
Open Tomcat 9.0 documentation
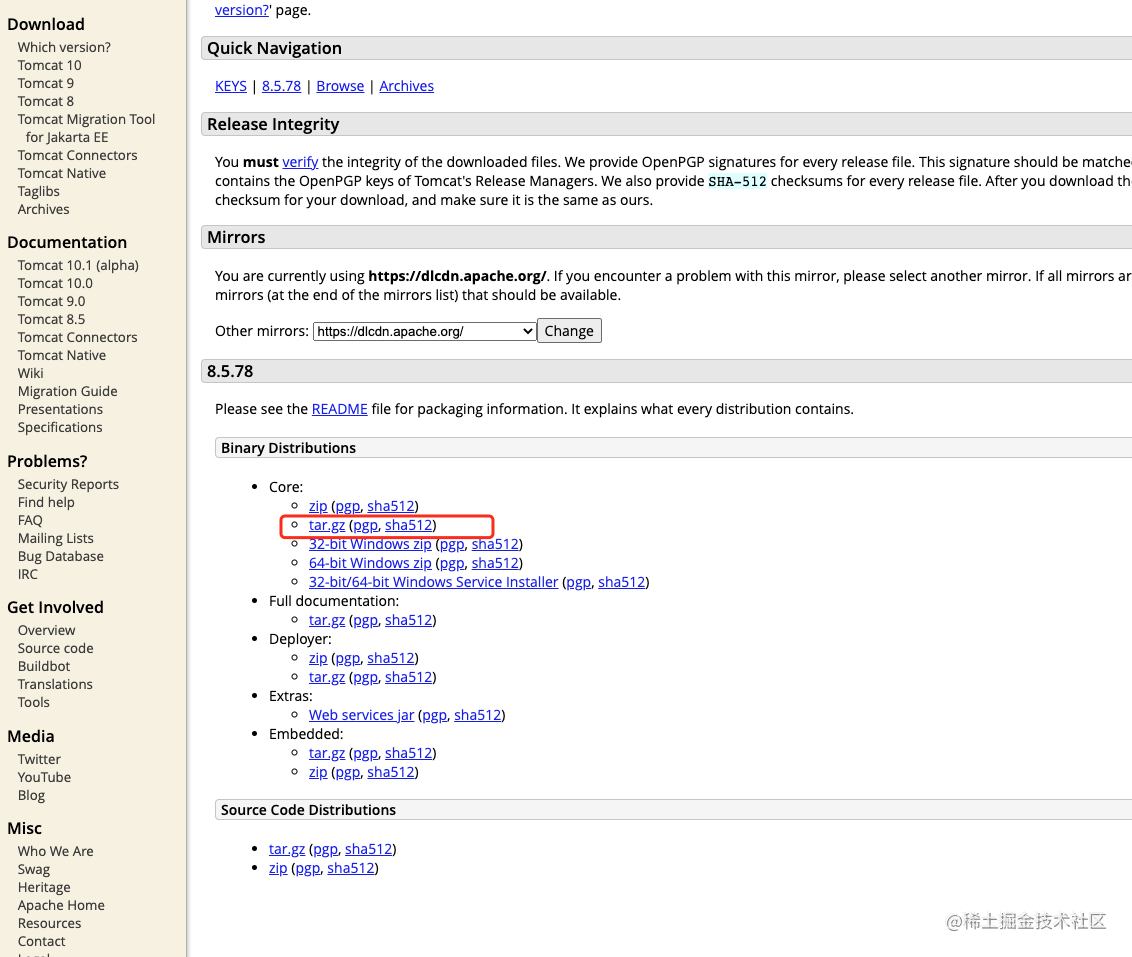point(52,302)
